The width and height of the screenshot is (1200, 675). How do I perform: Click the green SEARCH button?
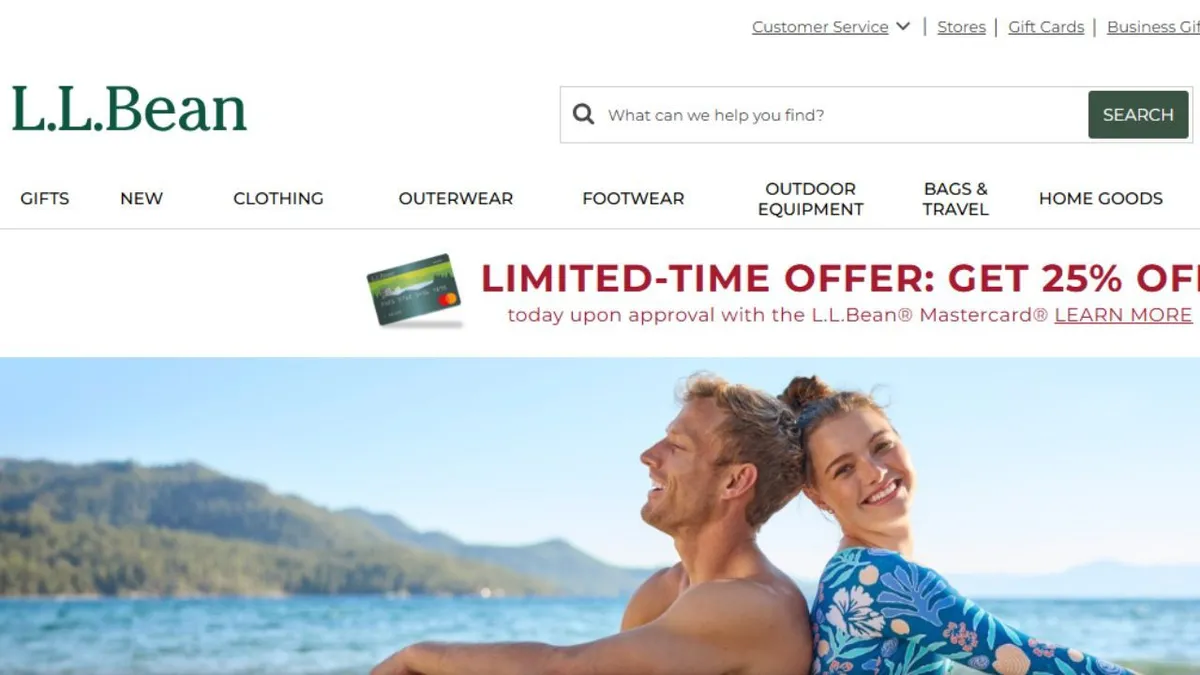tap(1138, 115)
